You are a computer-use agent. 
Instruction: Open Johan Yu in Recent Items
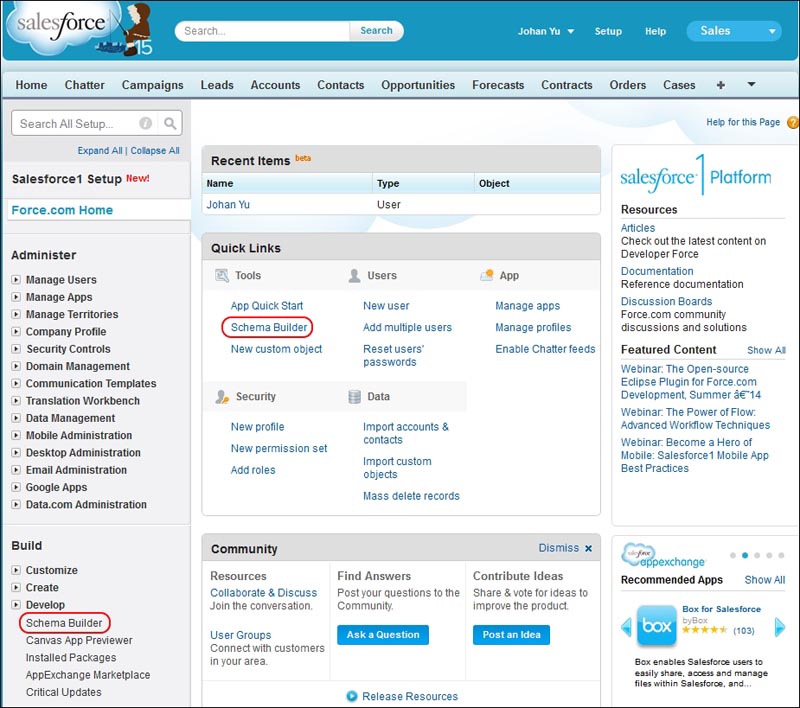228,205
